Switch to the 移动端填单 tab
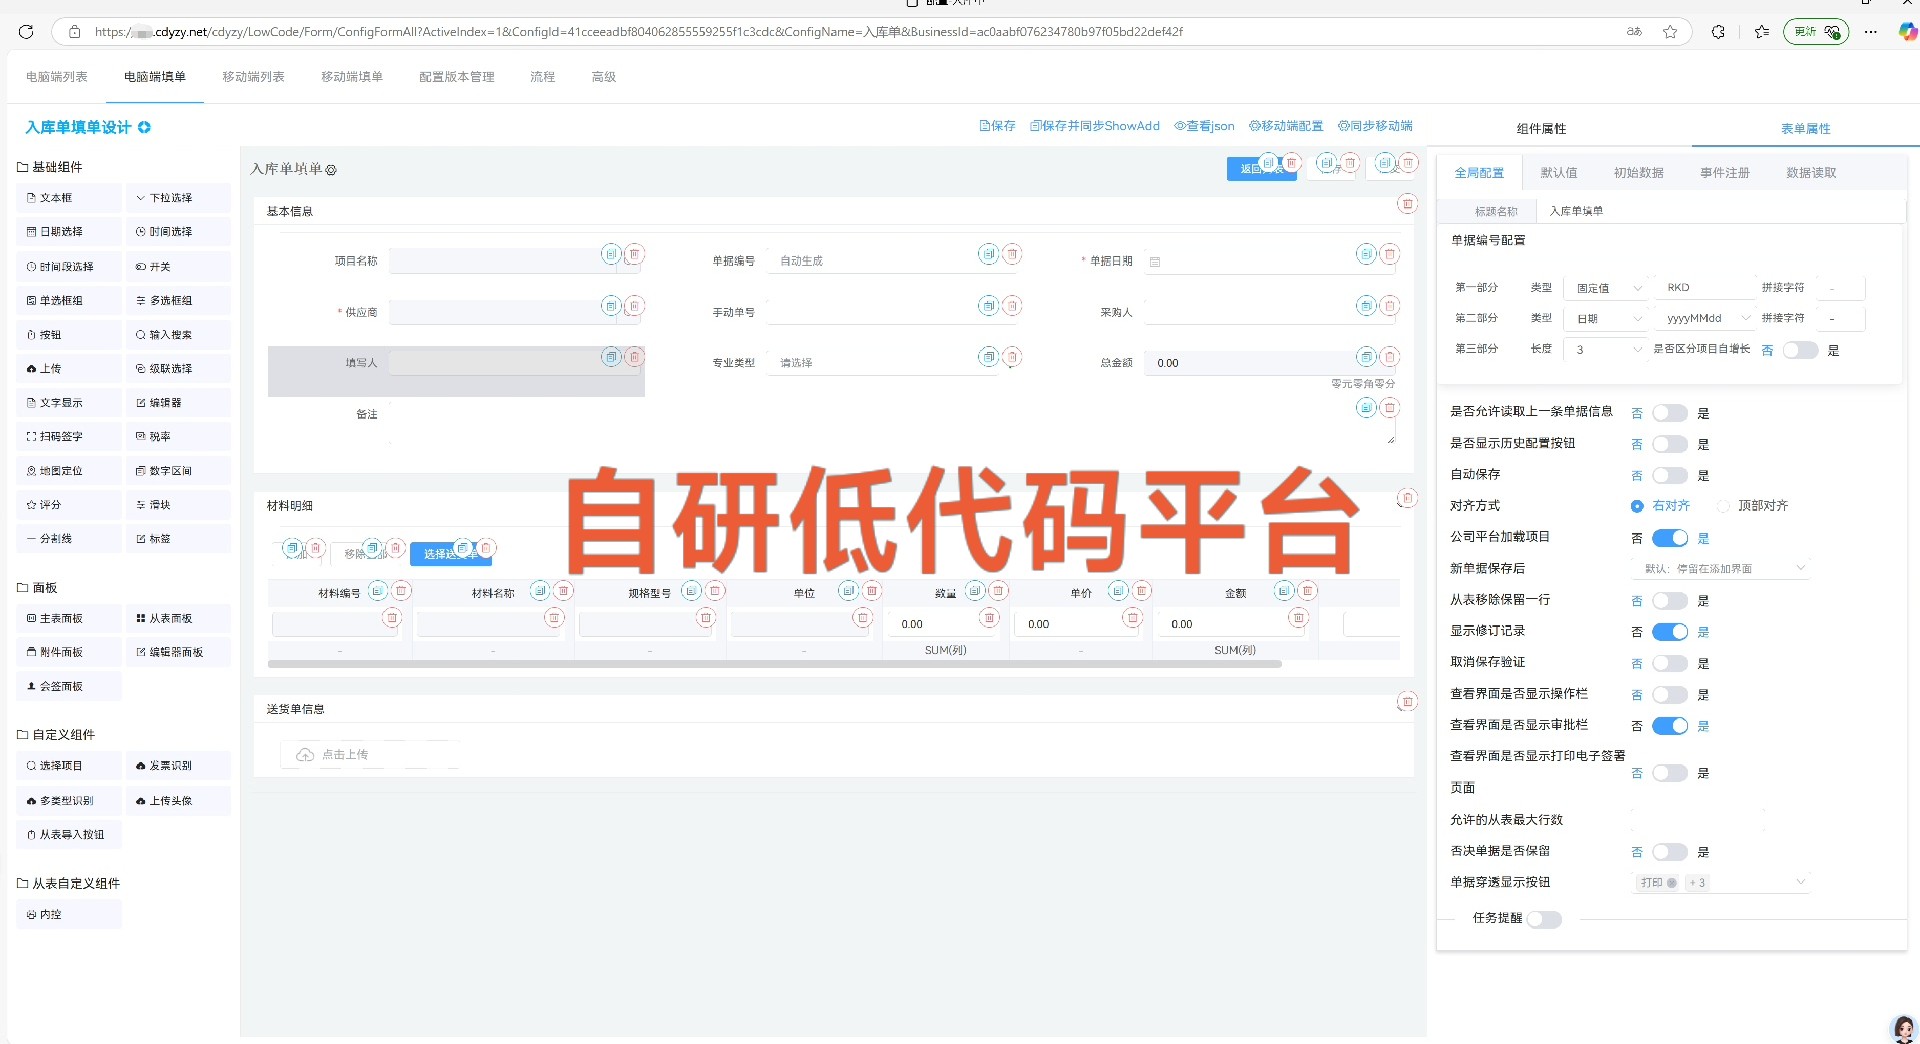 click(x=351, y=77)
